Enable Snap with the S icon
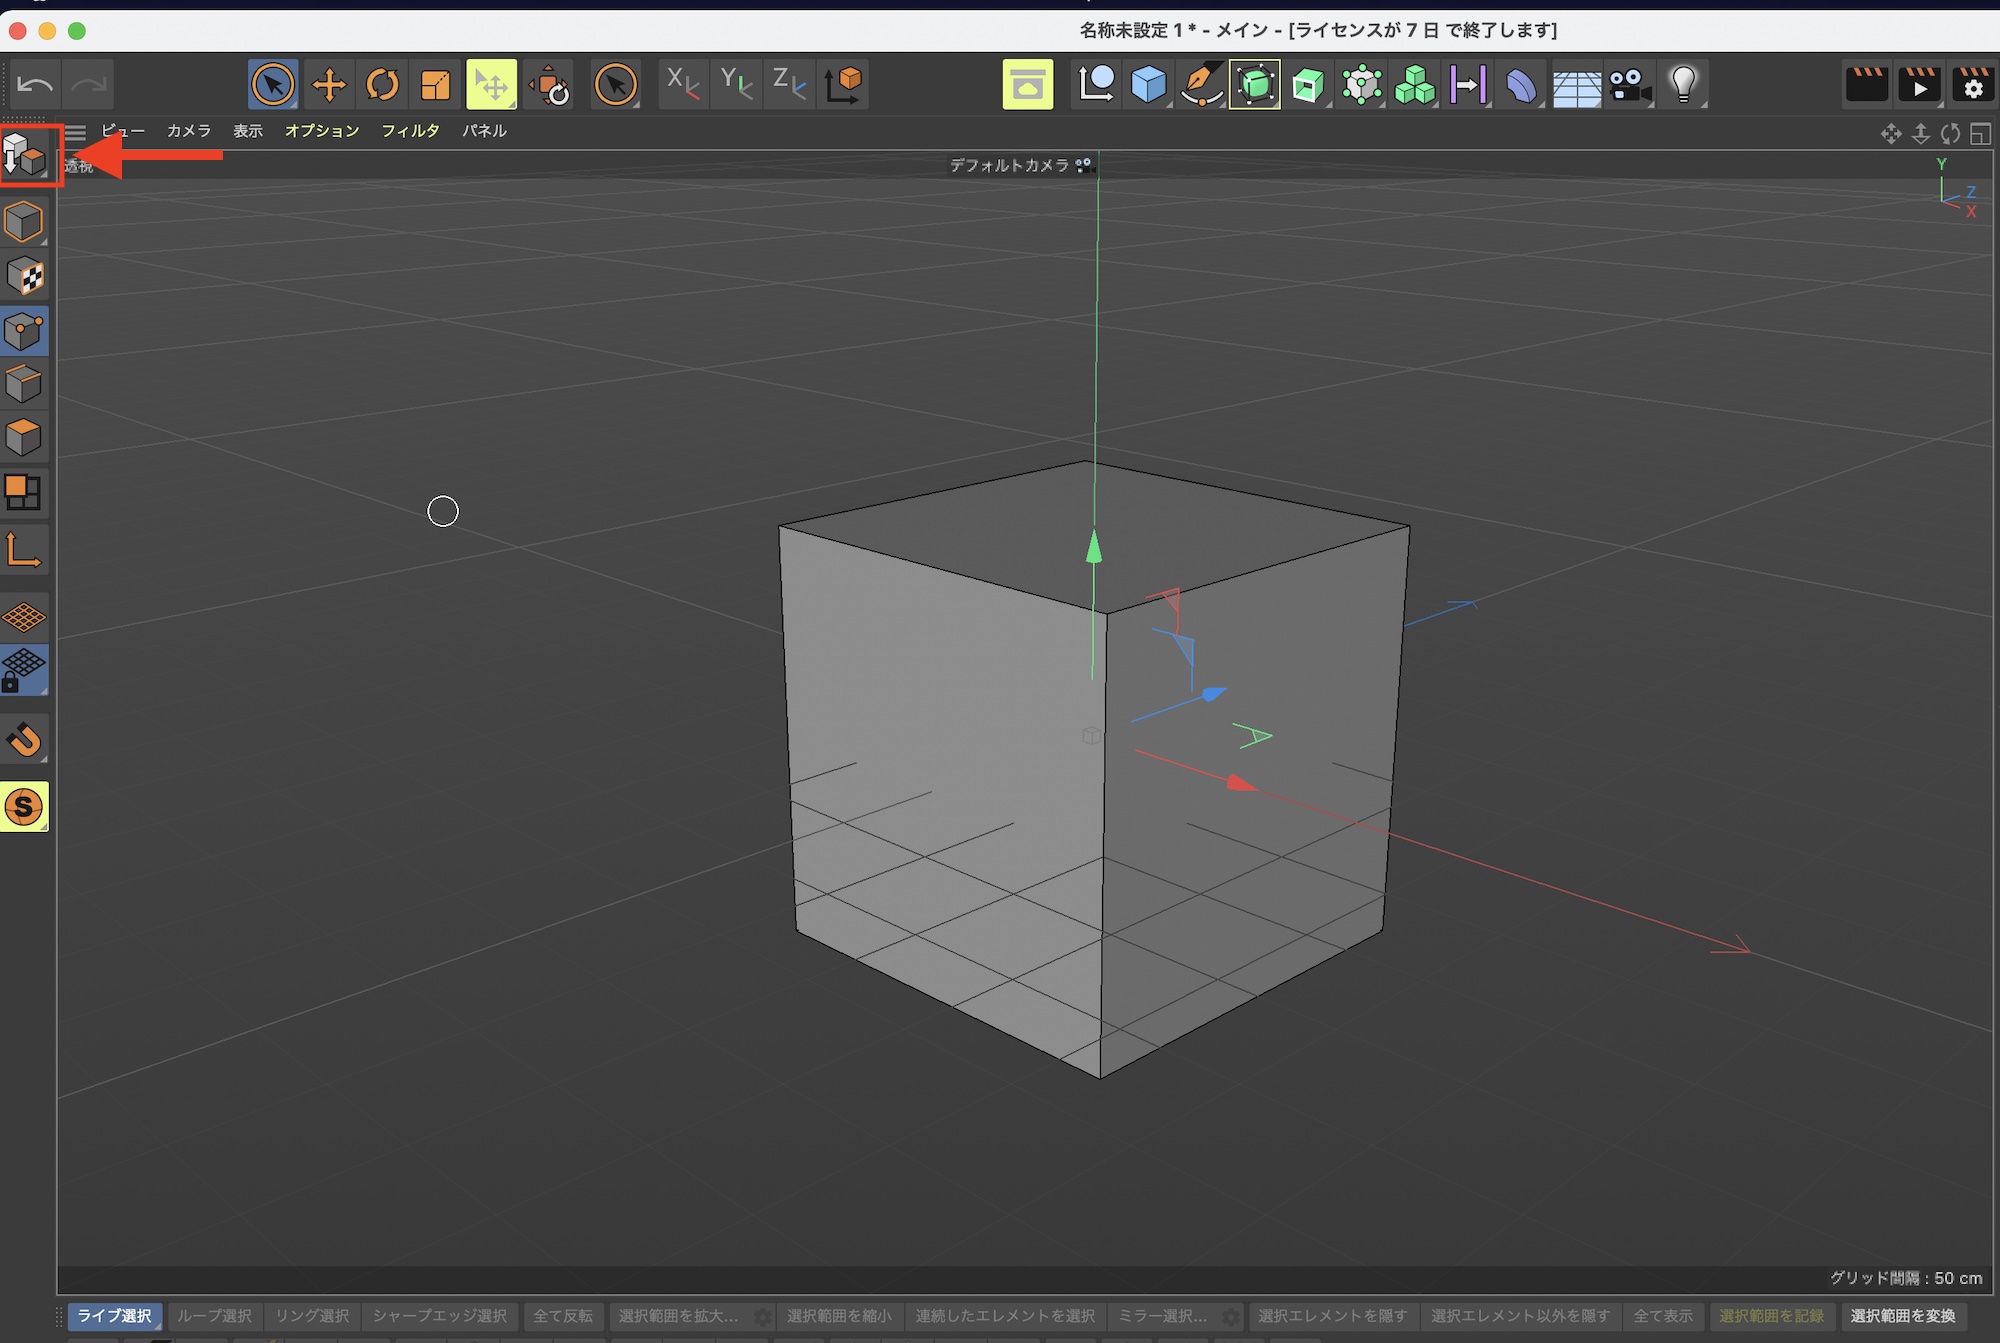The width and height of the screenshot is (2000, 1343). coord(24,806)
